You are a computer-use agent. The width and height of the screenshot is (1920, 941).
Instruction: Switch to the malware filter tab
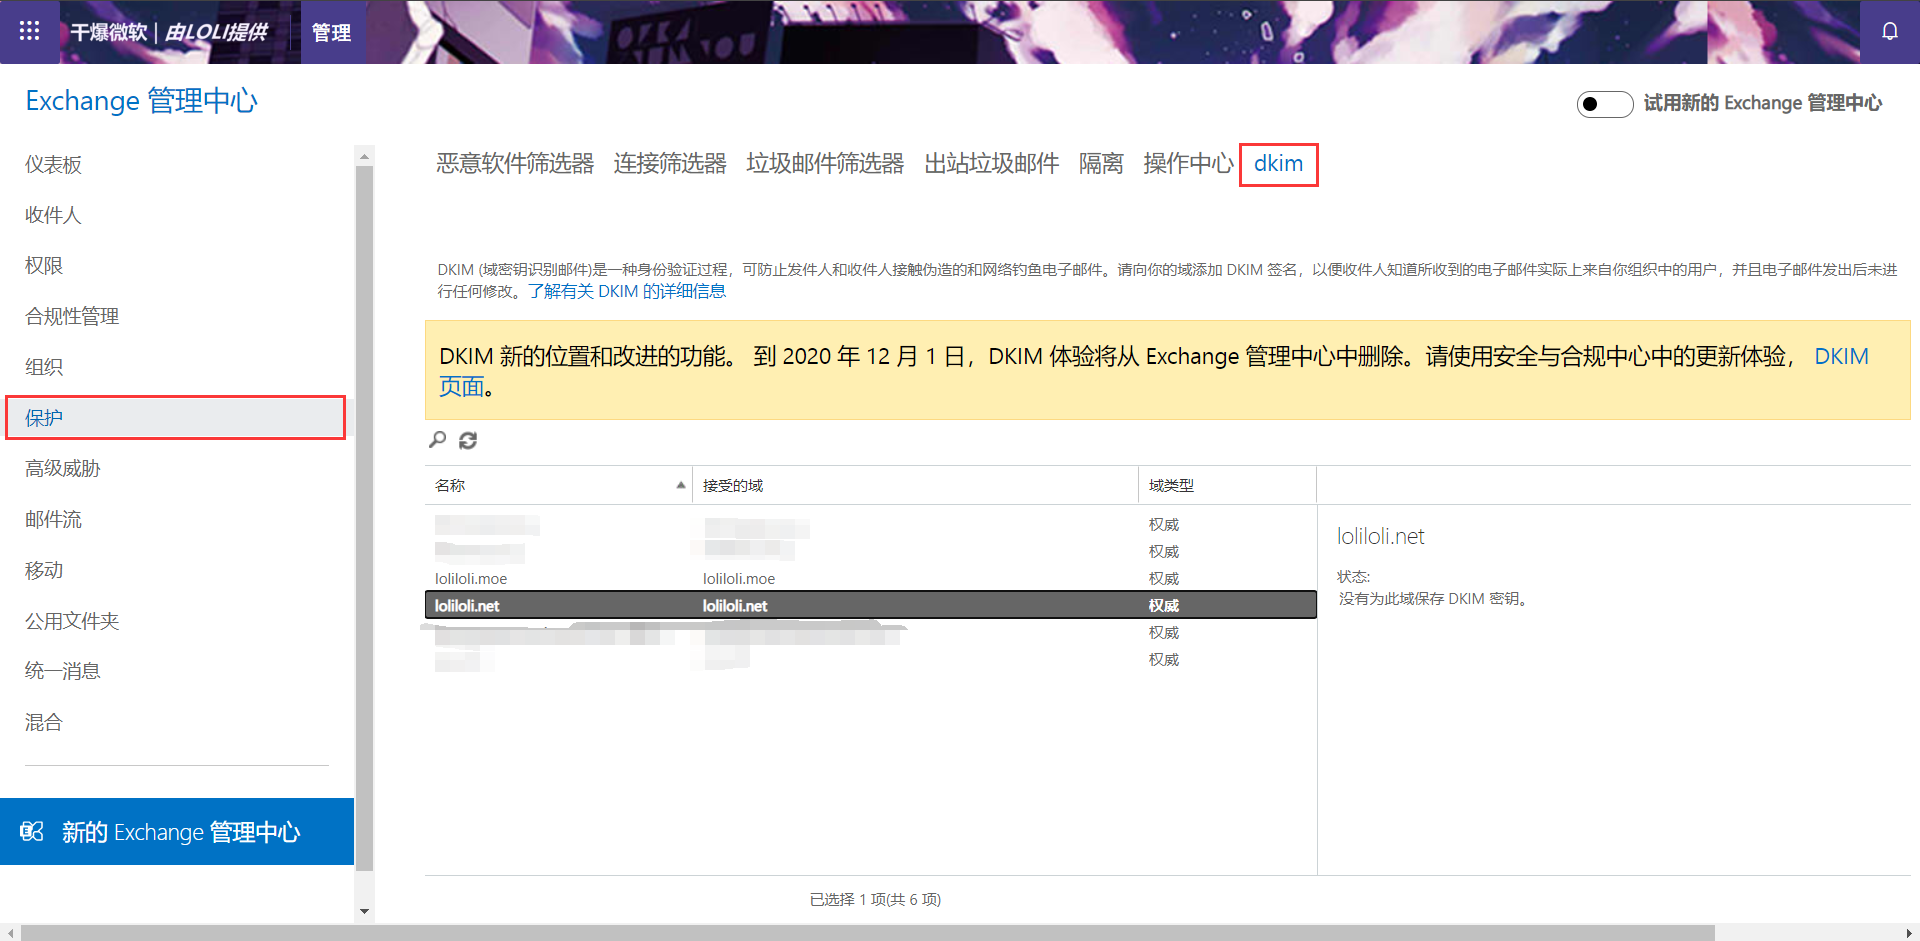pos(515,164)
